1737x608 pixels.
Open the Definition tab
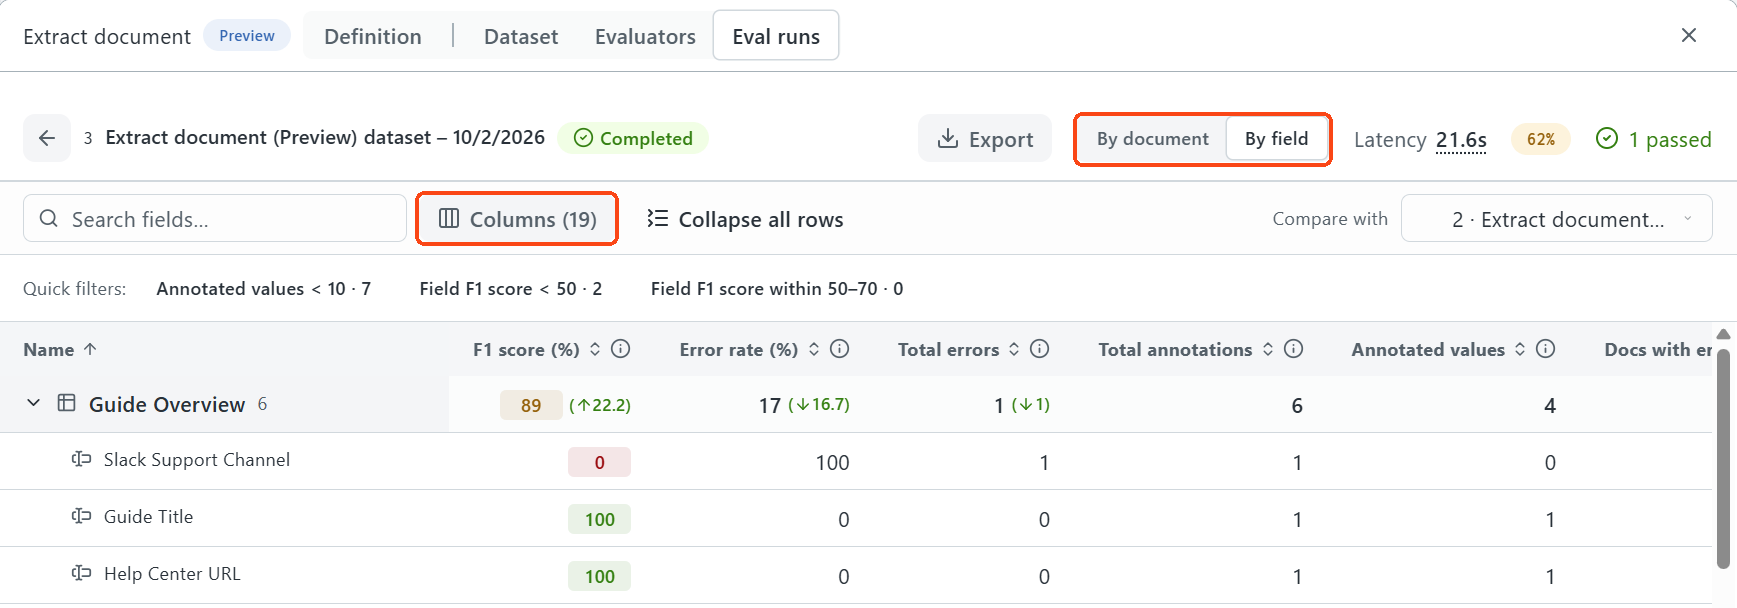(x=373, y=36)
